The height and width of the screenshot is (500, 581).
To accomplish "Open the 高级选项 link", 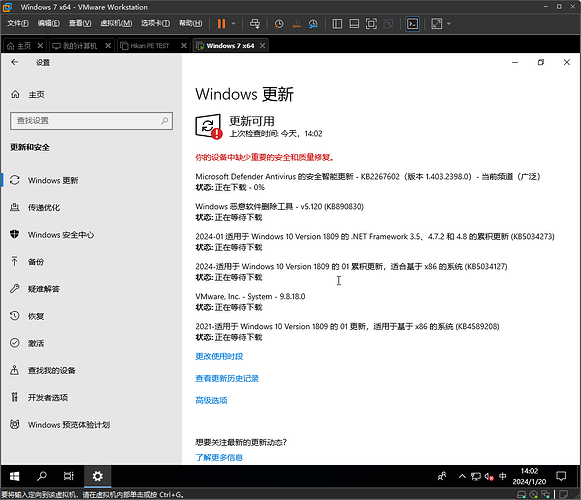I will tap(211, 401).
